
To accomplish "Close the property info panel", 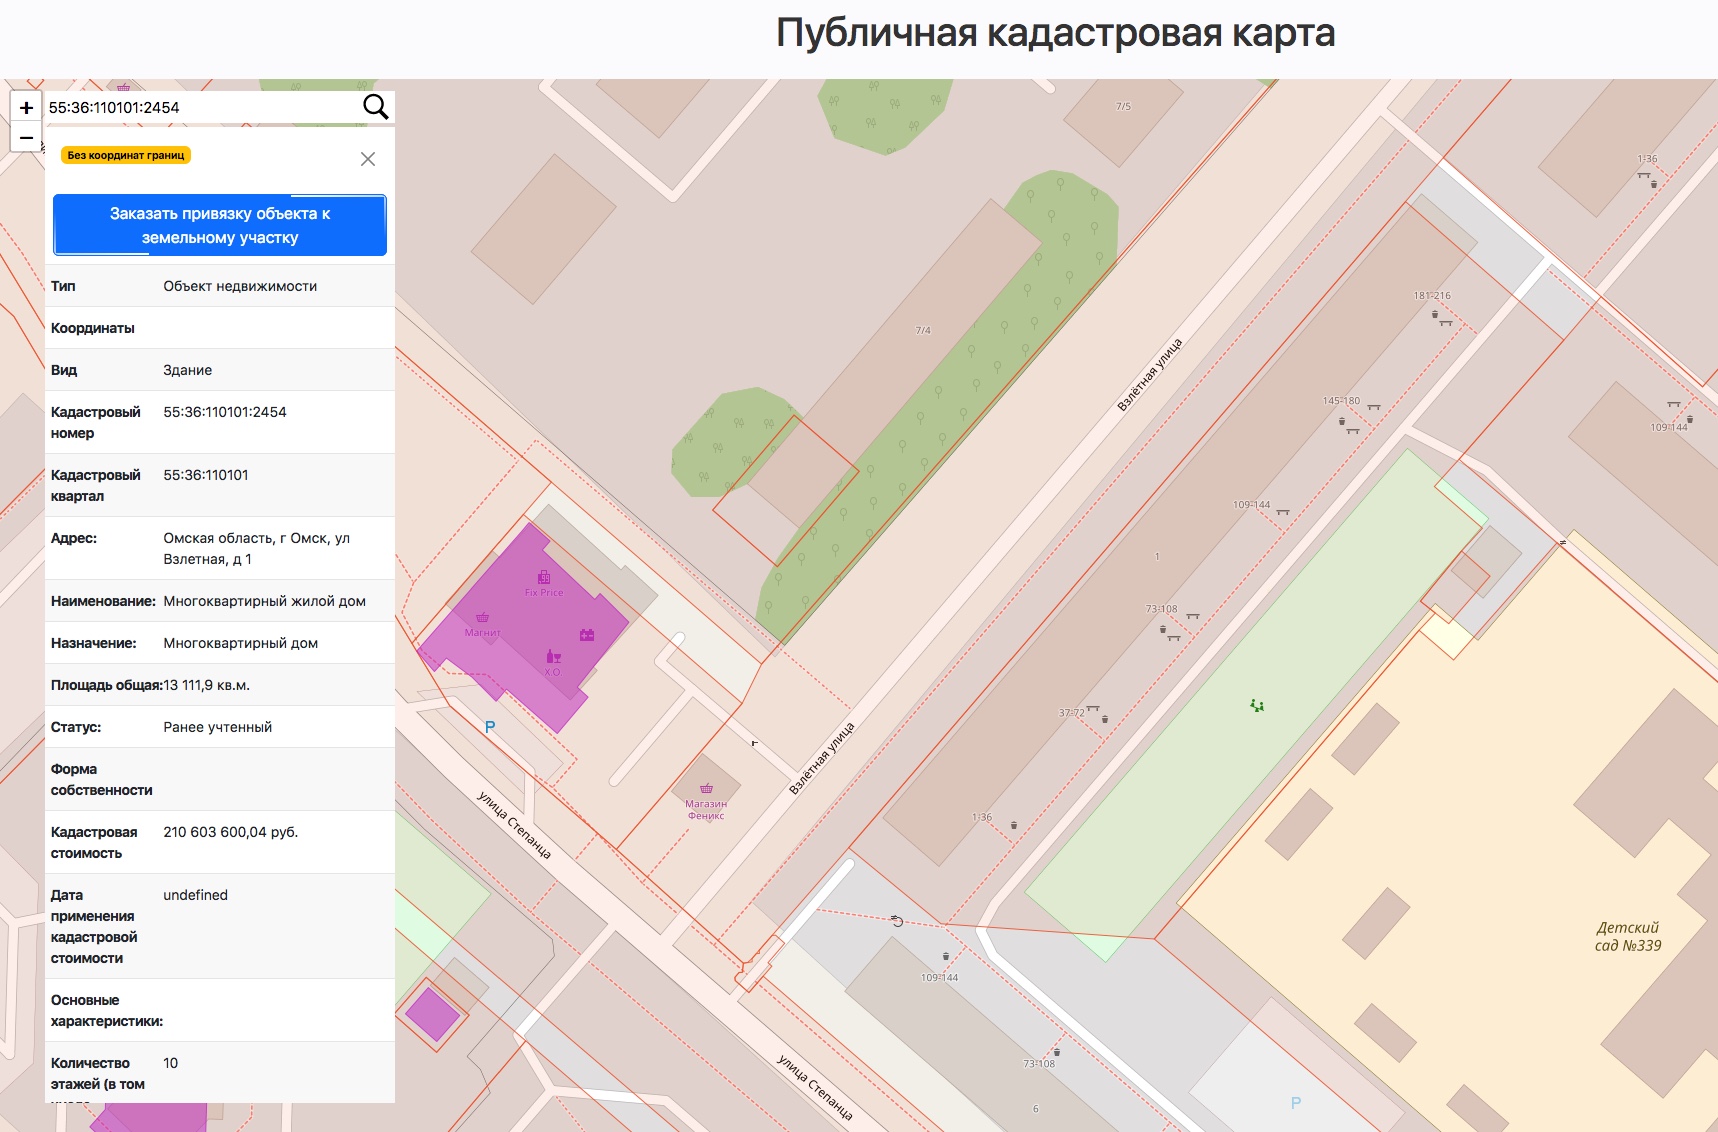I will point(368,159).
